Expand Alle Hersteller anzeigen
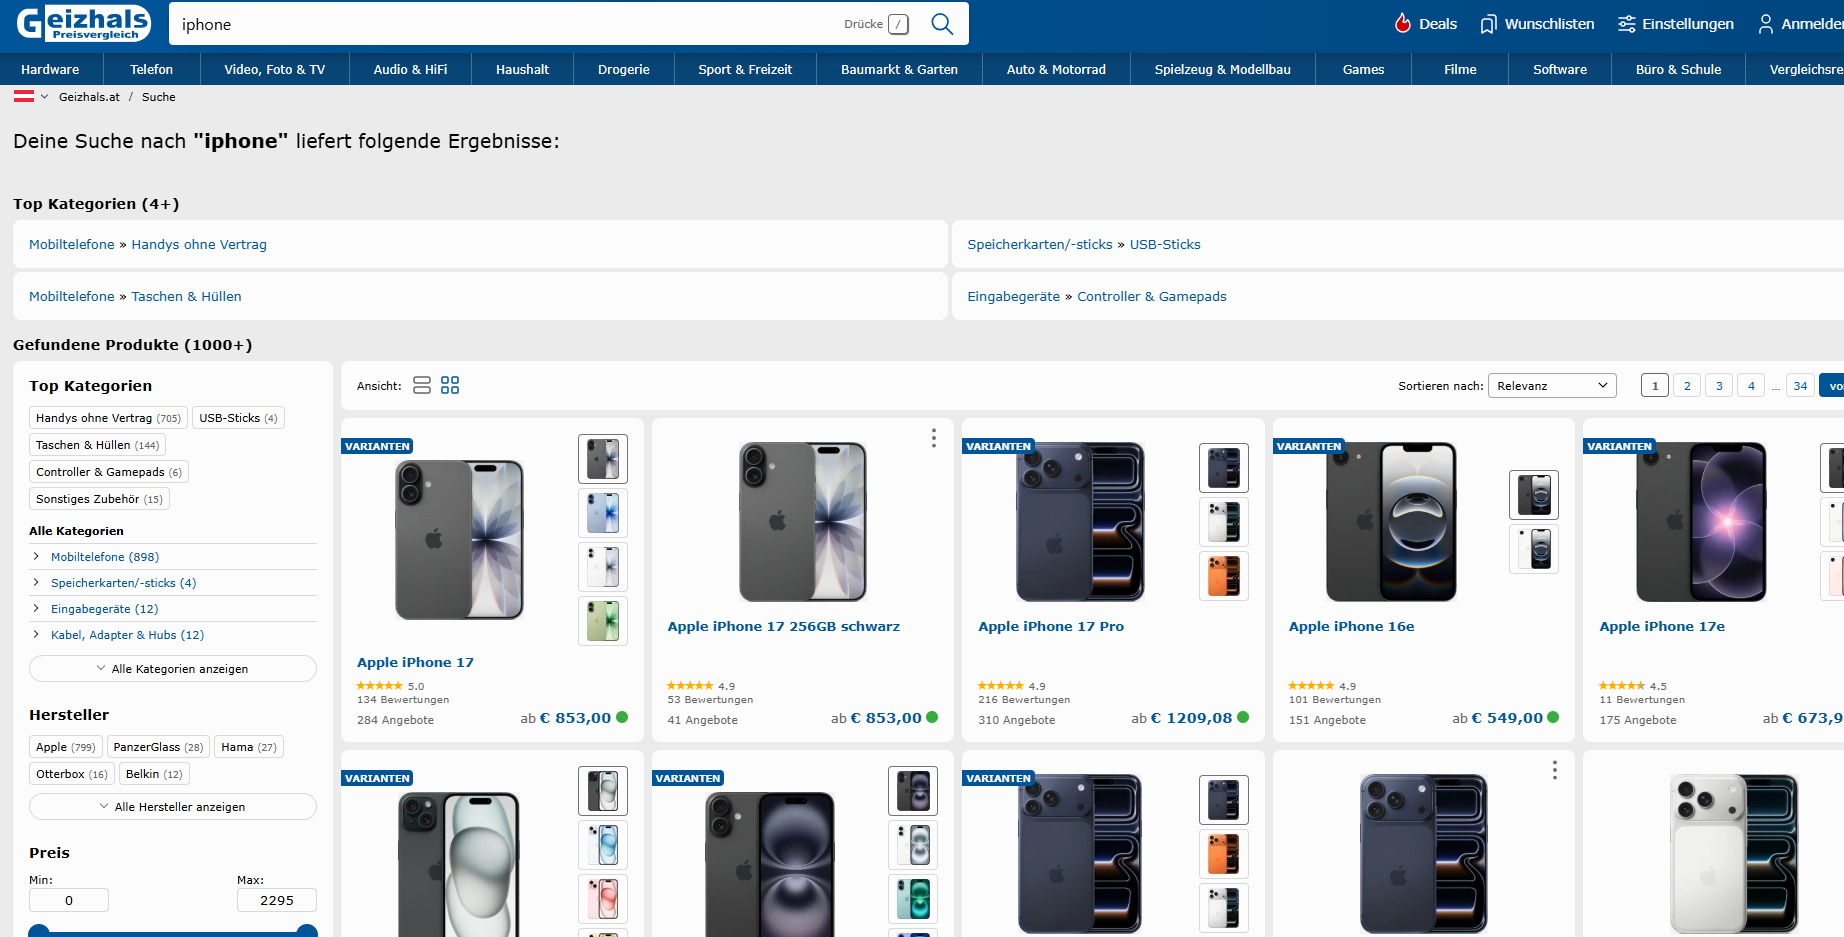 [173, 806]
